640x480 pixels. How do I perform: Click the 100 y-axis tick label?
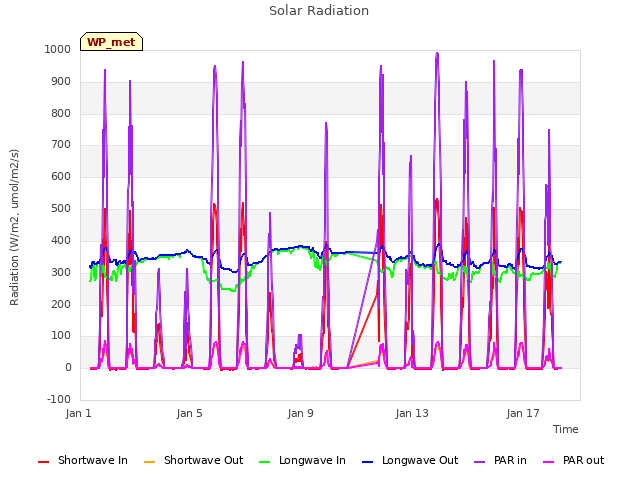[x=61, y=336]
